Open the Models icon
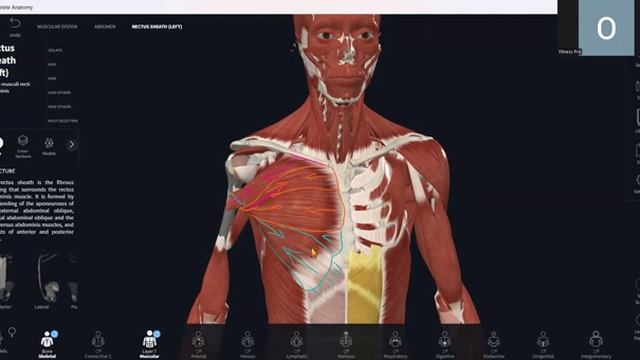640x360 pixels. [49, 146]
